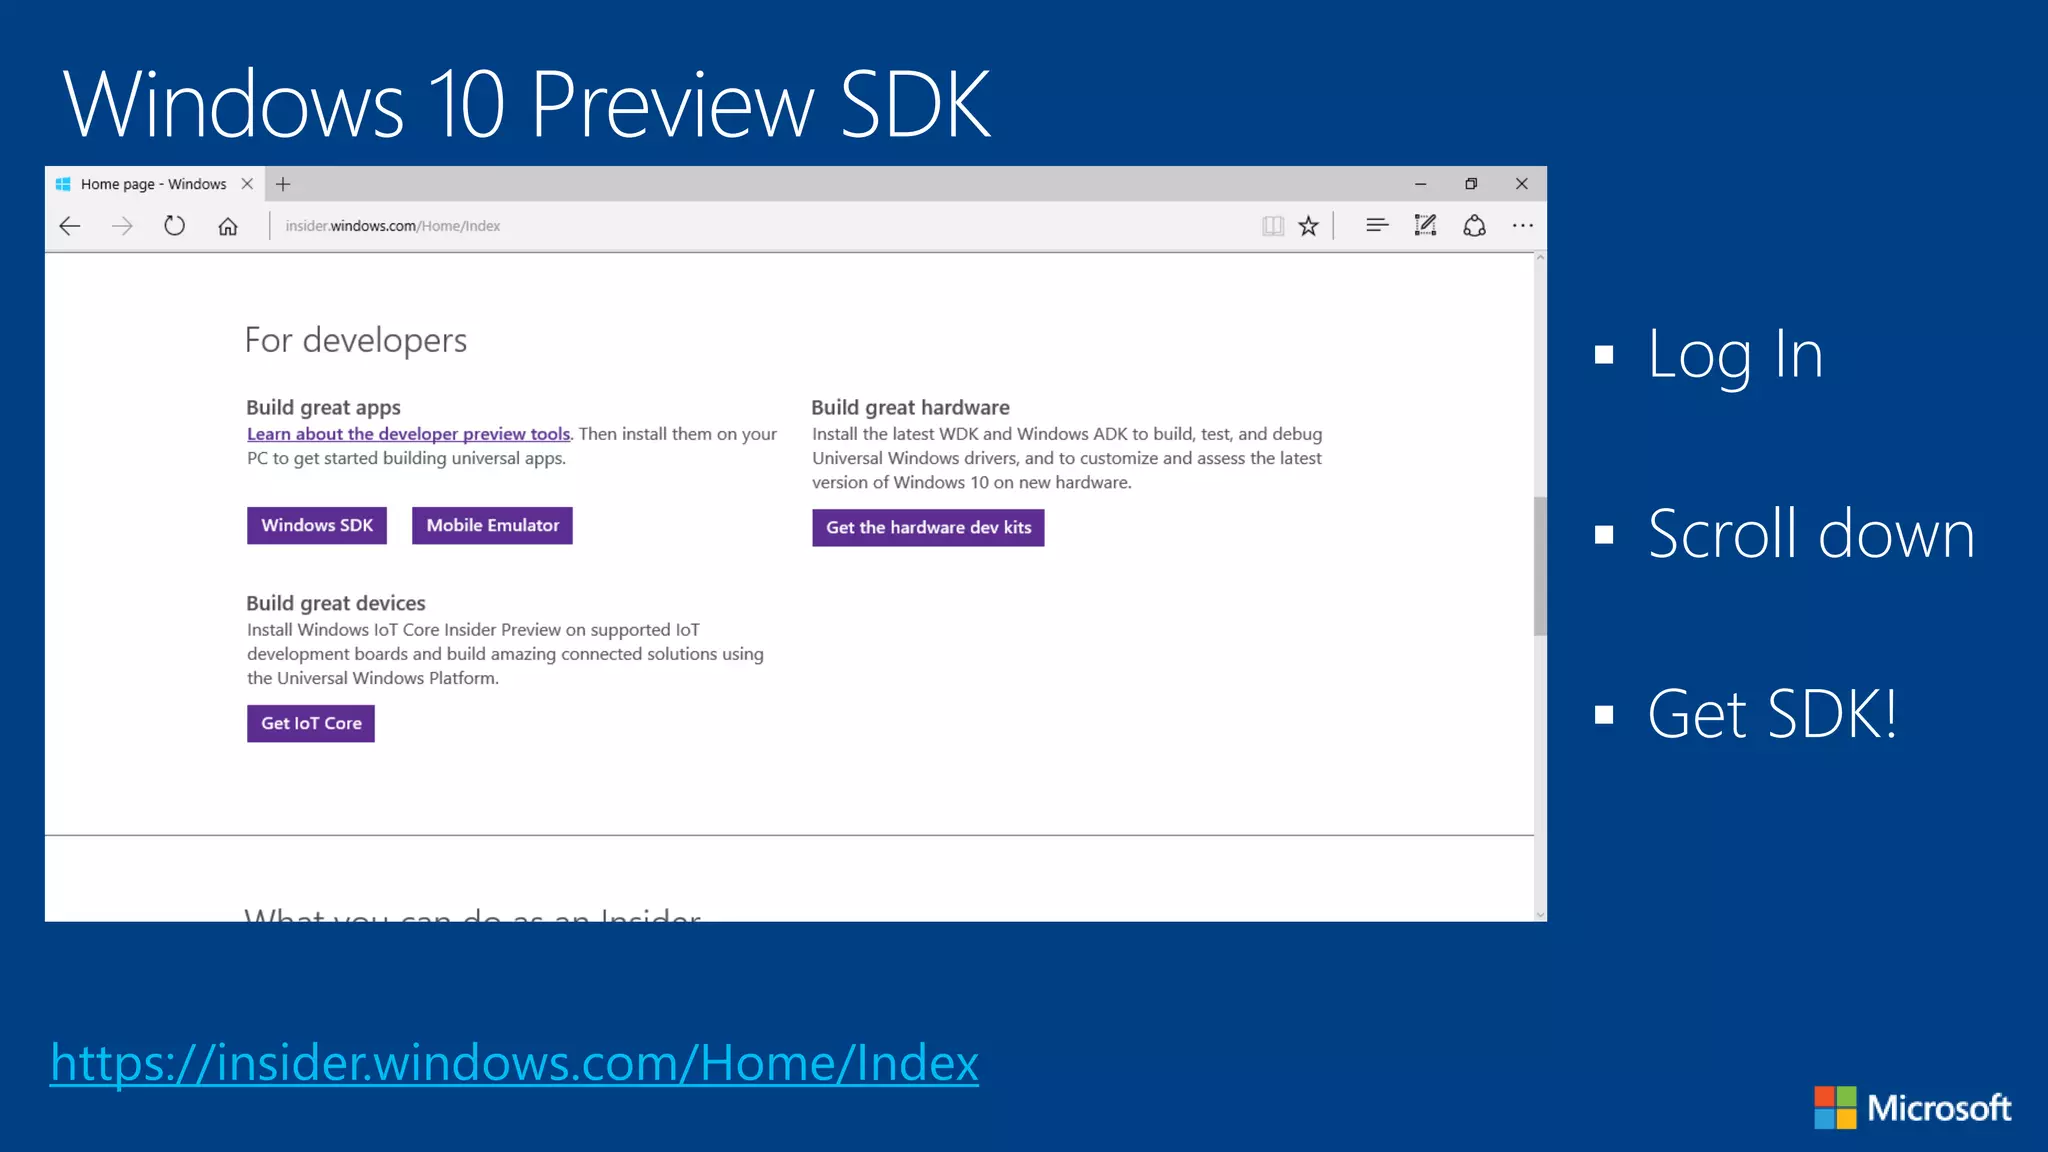Click the Build great hardware heading
Viewport: 2048px width, 1152px height.
pos(910,408)
